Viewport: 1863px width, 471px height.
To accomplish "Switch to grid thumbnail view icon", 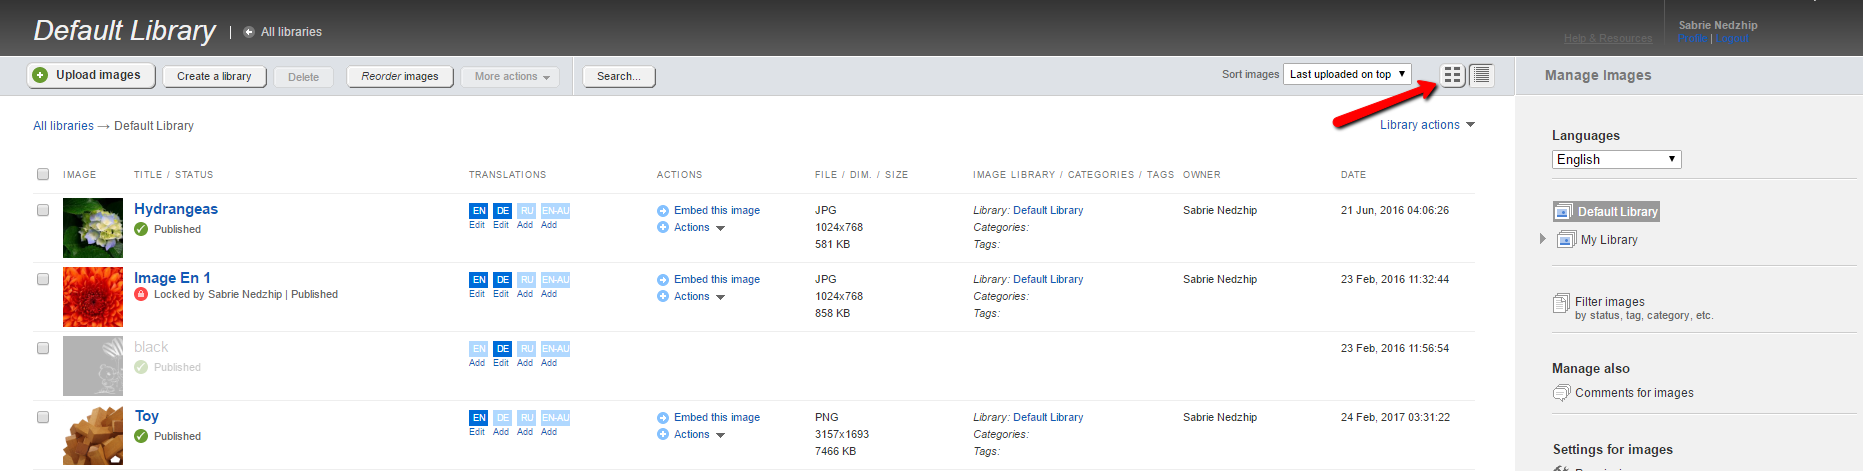I will click(1453, 75).
